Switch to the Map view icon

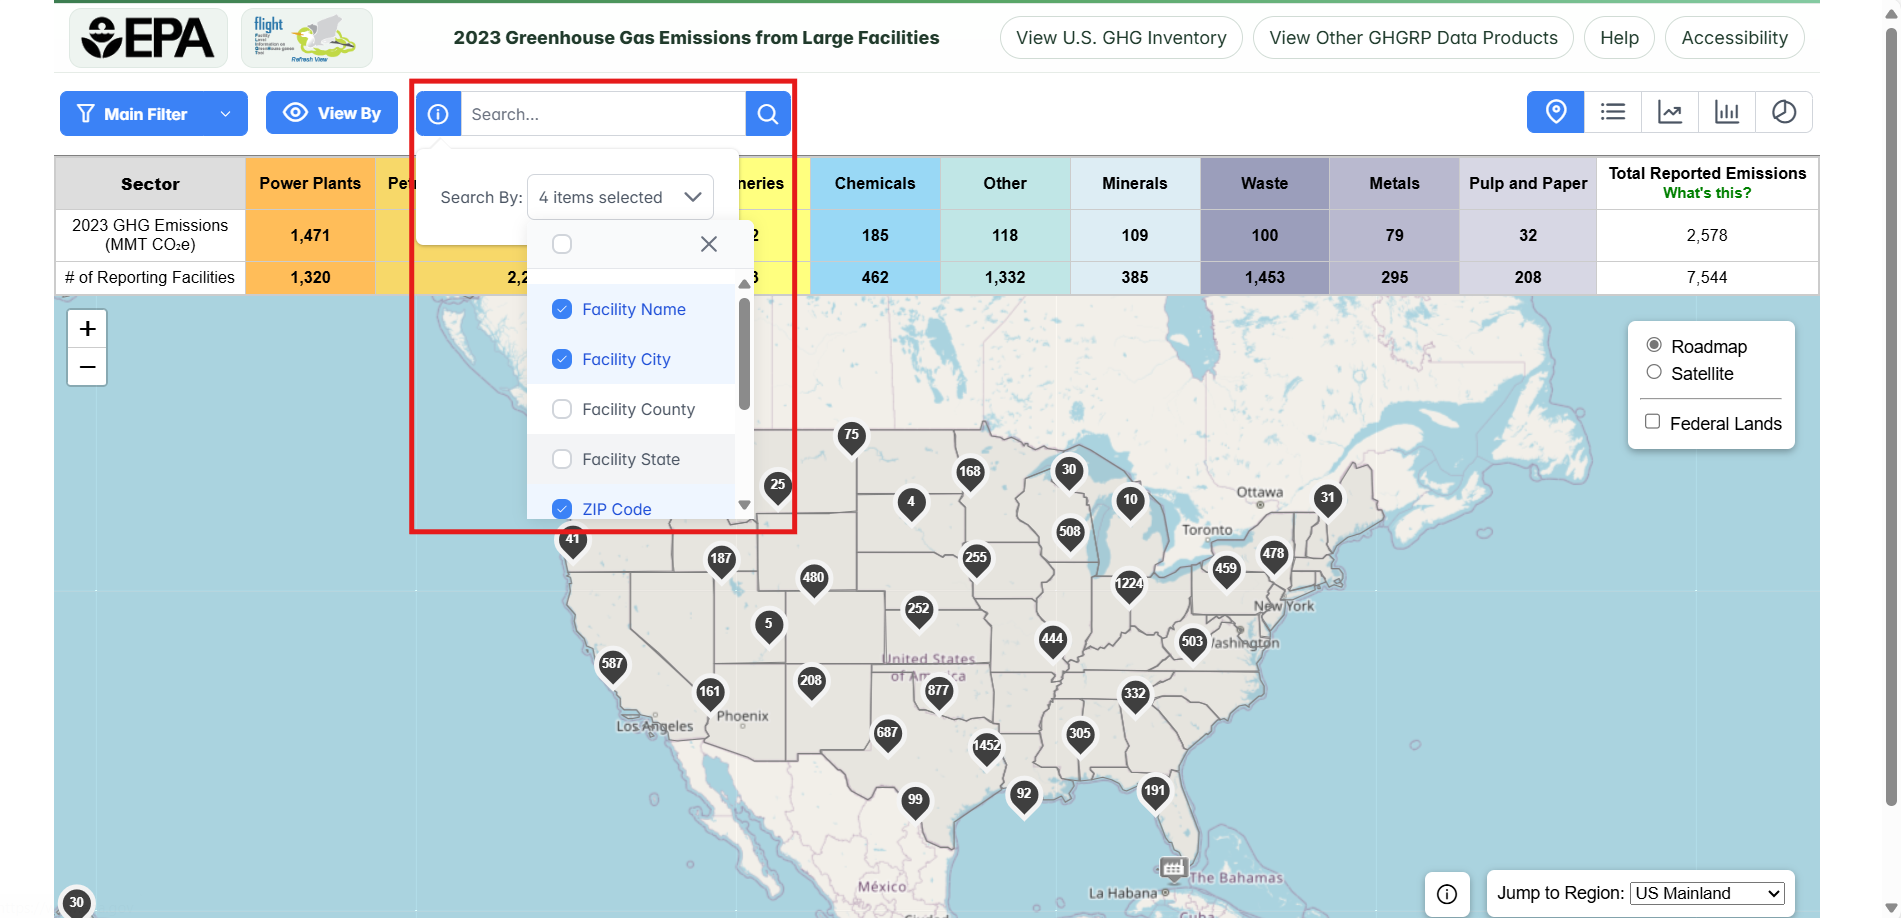coord(1555,112)
